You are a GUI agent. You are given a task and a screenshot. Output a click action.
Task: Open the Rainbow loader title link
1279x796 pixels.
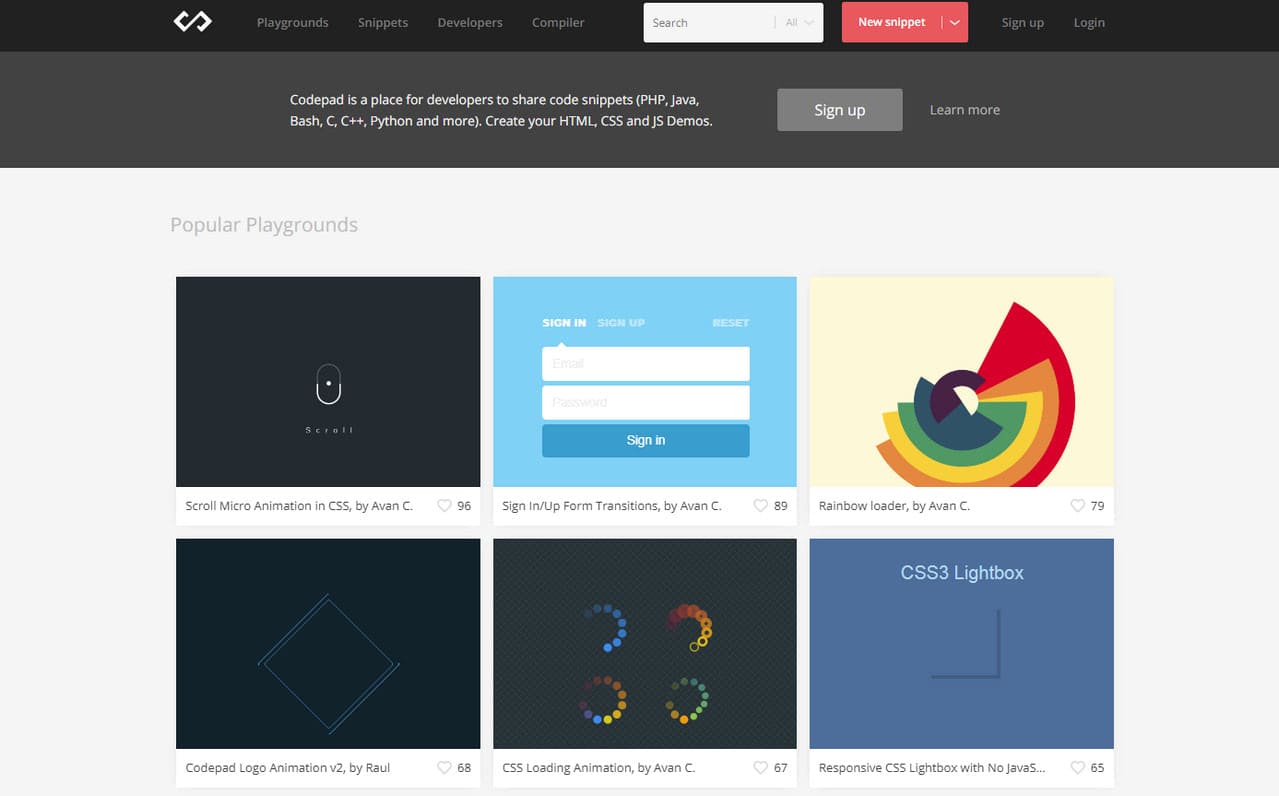point(894,506)
